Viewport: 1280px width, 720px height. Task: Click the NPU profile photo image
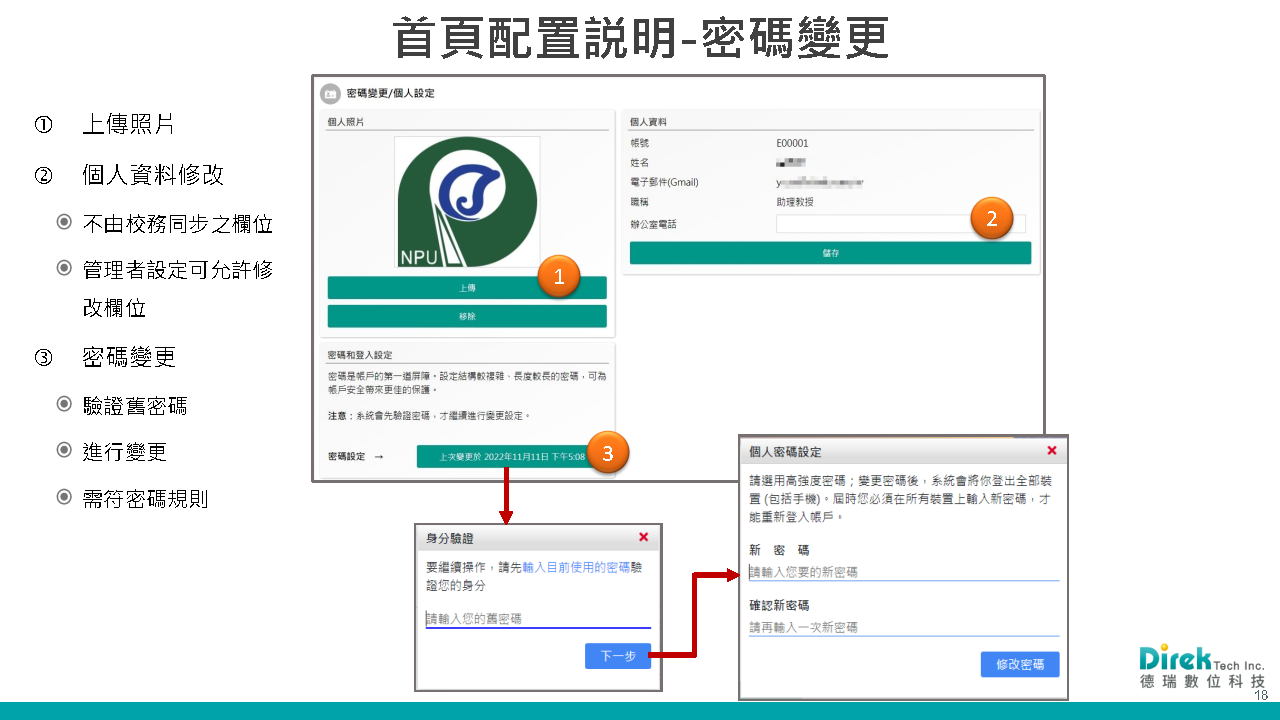[x=467, y=203]
